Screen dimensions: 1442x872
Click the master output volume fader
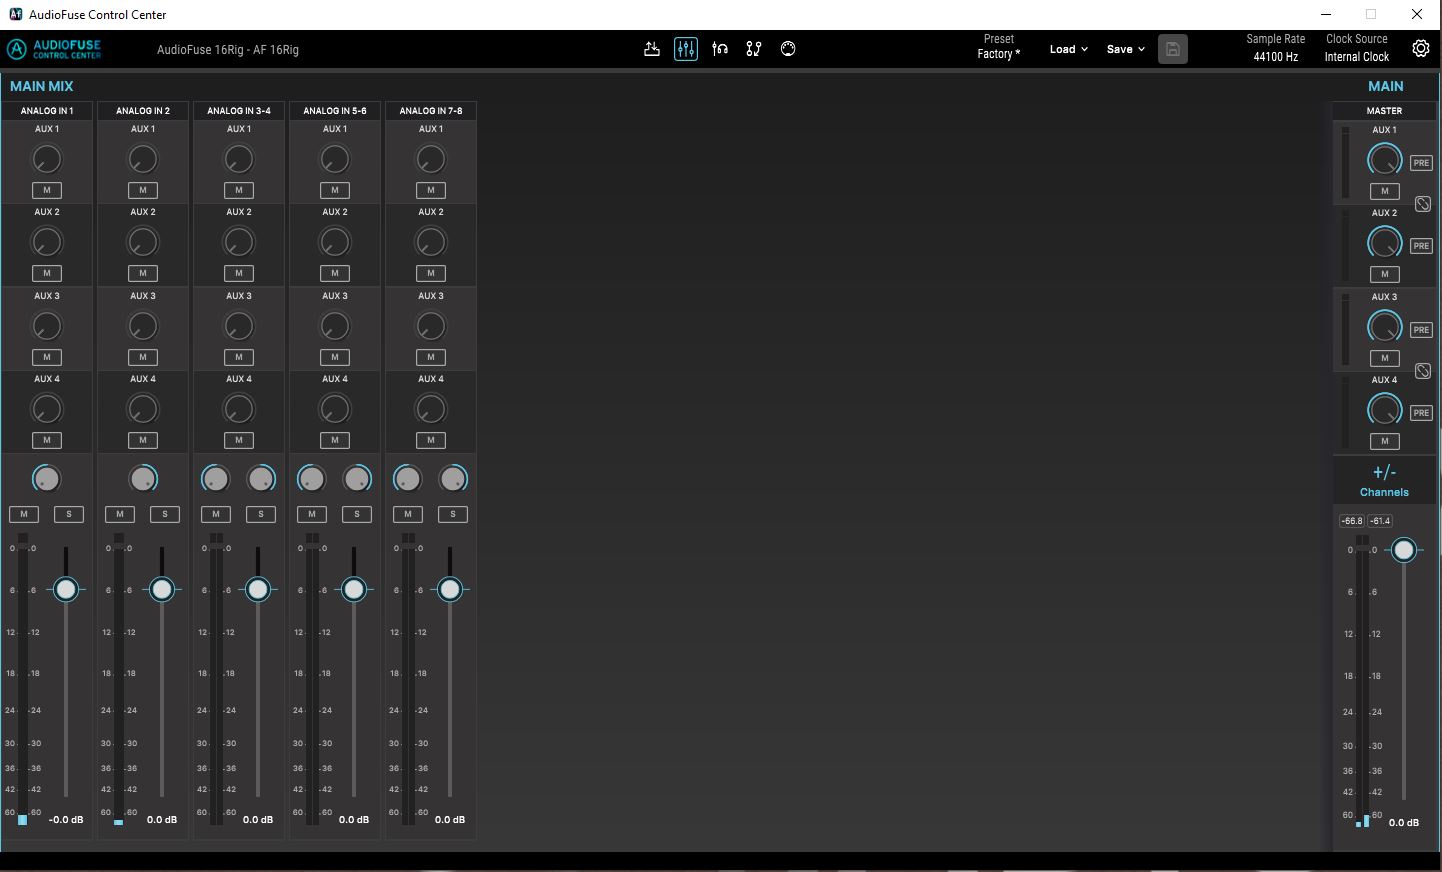pyautogui.click(x=1404, y=550)
